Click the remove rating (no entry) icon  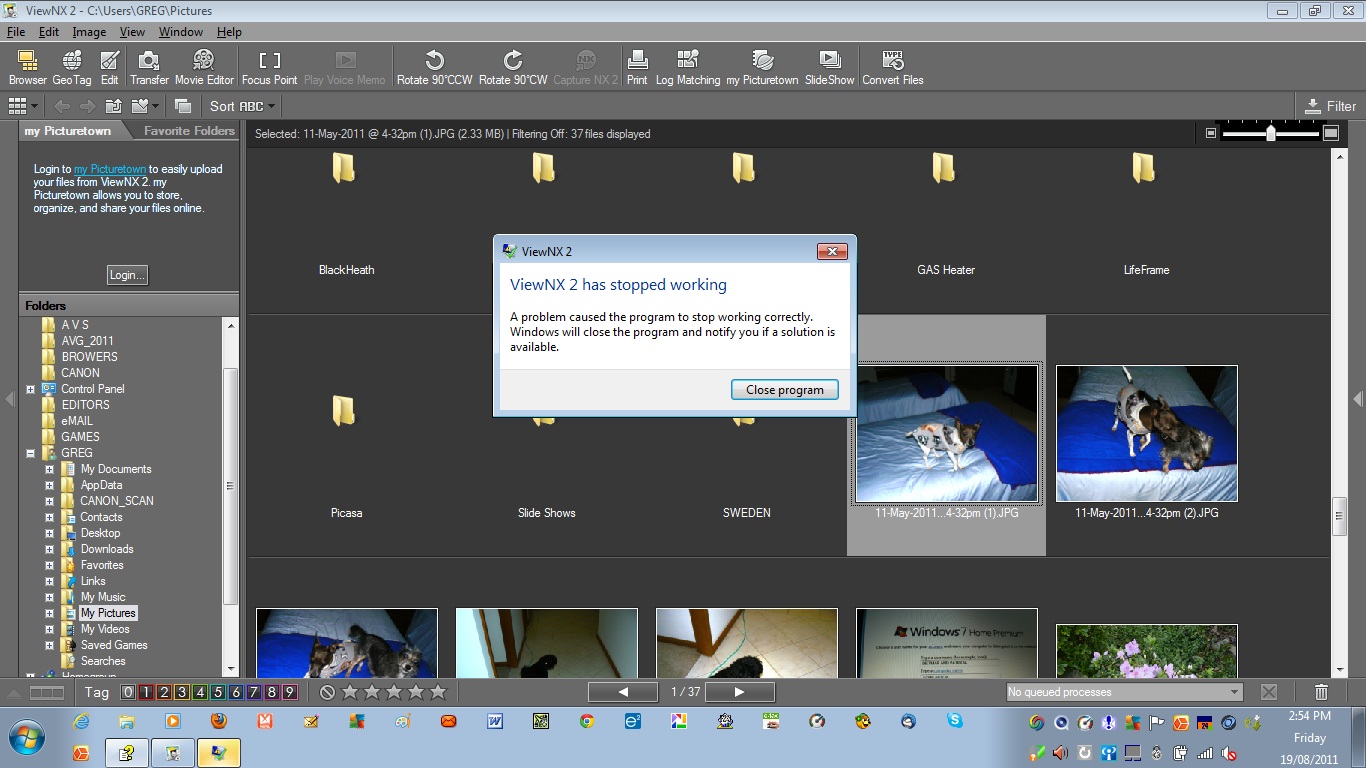327,692
